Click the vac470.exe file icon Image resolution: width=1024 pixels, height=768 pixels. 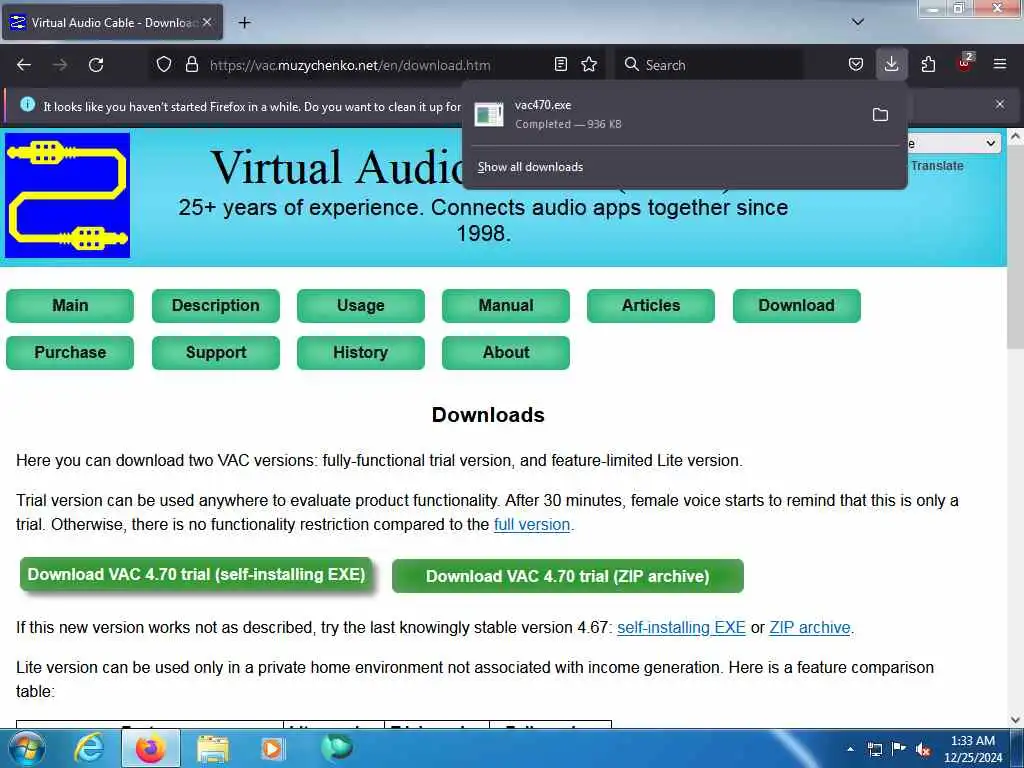tap(488, 115)
